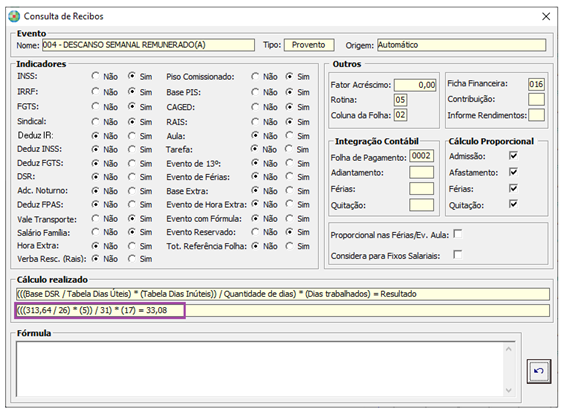
Task: Enable Considera para Fixos Salariais checkbox
Action: (x=457, y=255)
